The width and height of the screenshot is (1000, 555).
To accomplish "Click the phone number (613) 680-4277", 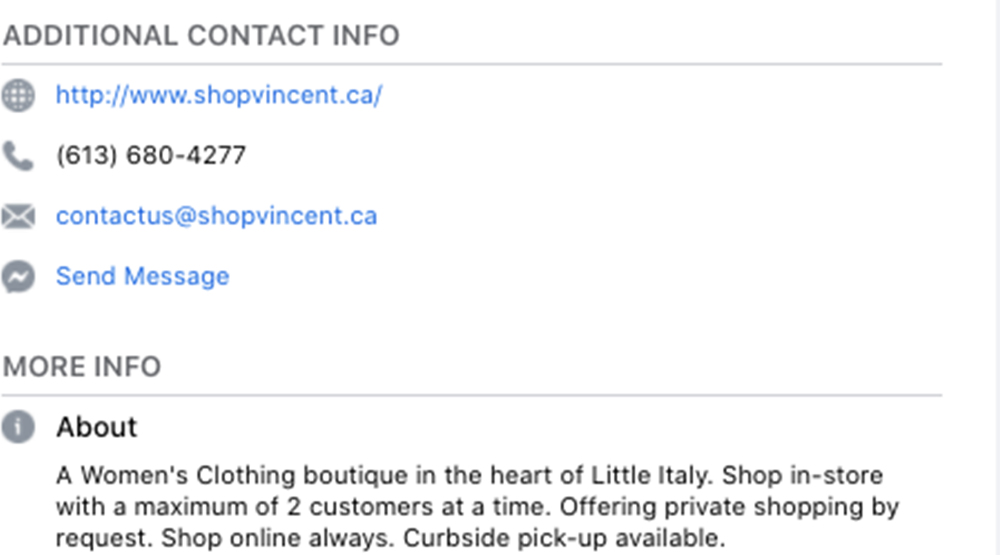I will 151,156.
